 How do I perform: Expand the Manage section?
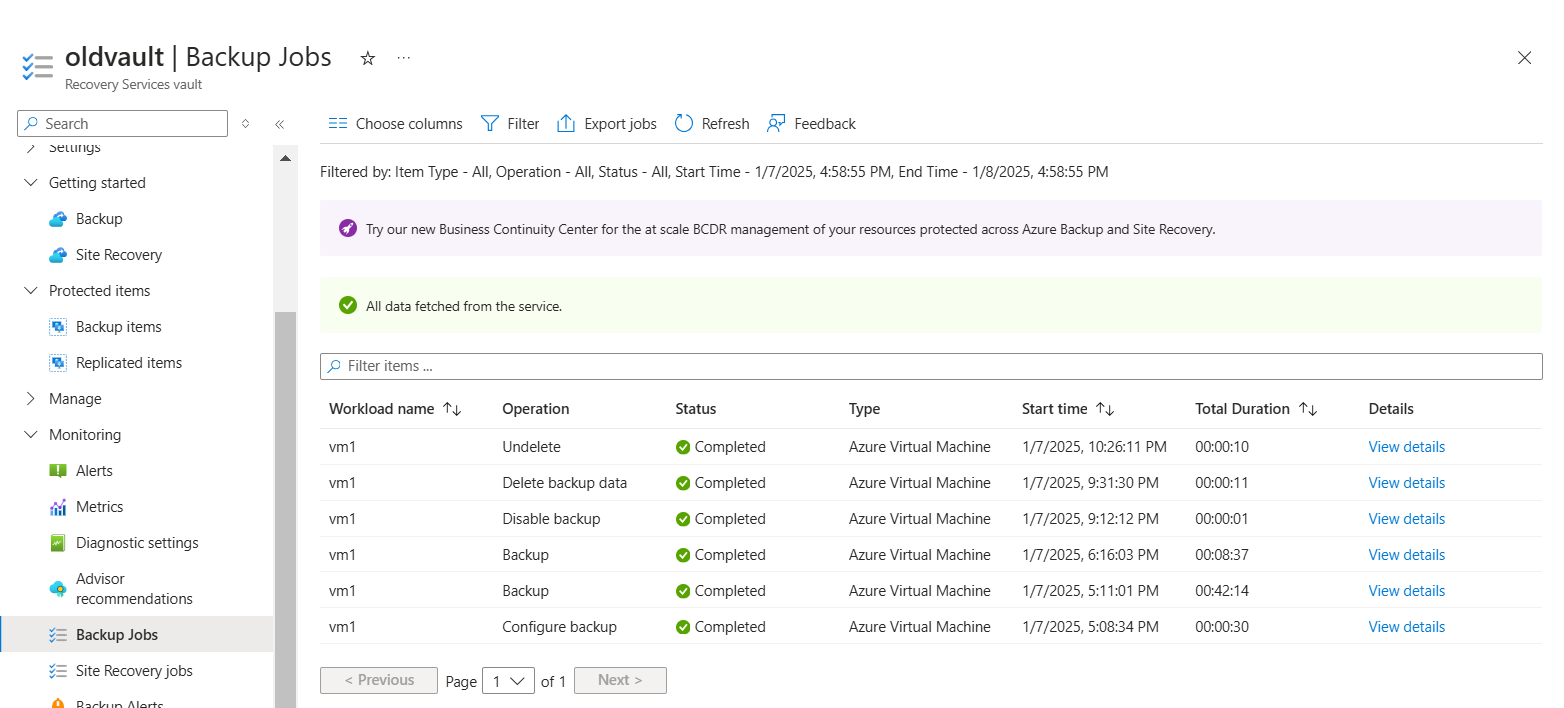pos(30,399)
